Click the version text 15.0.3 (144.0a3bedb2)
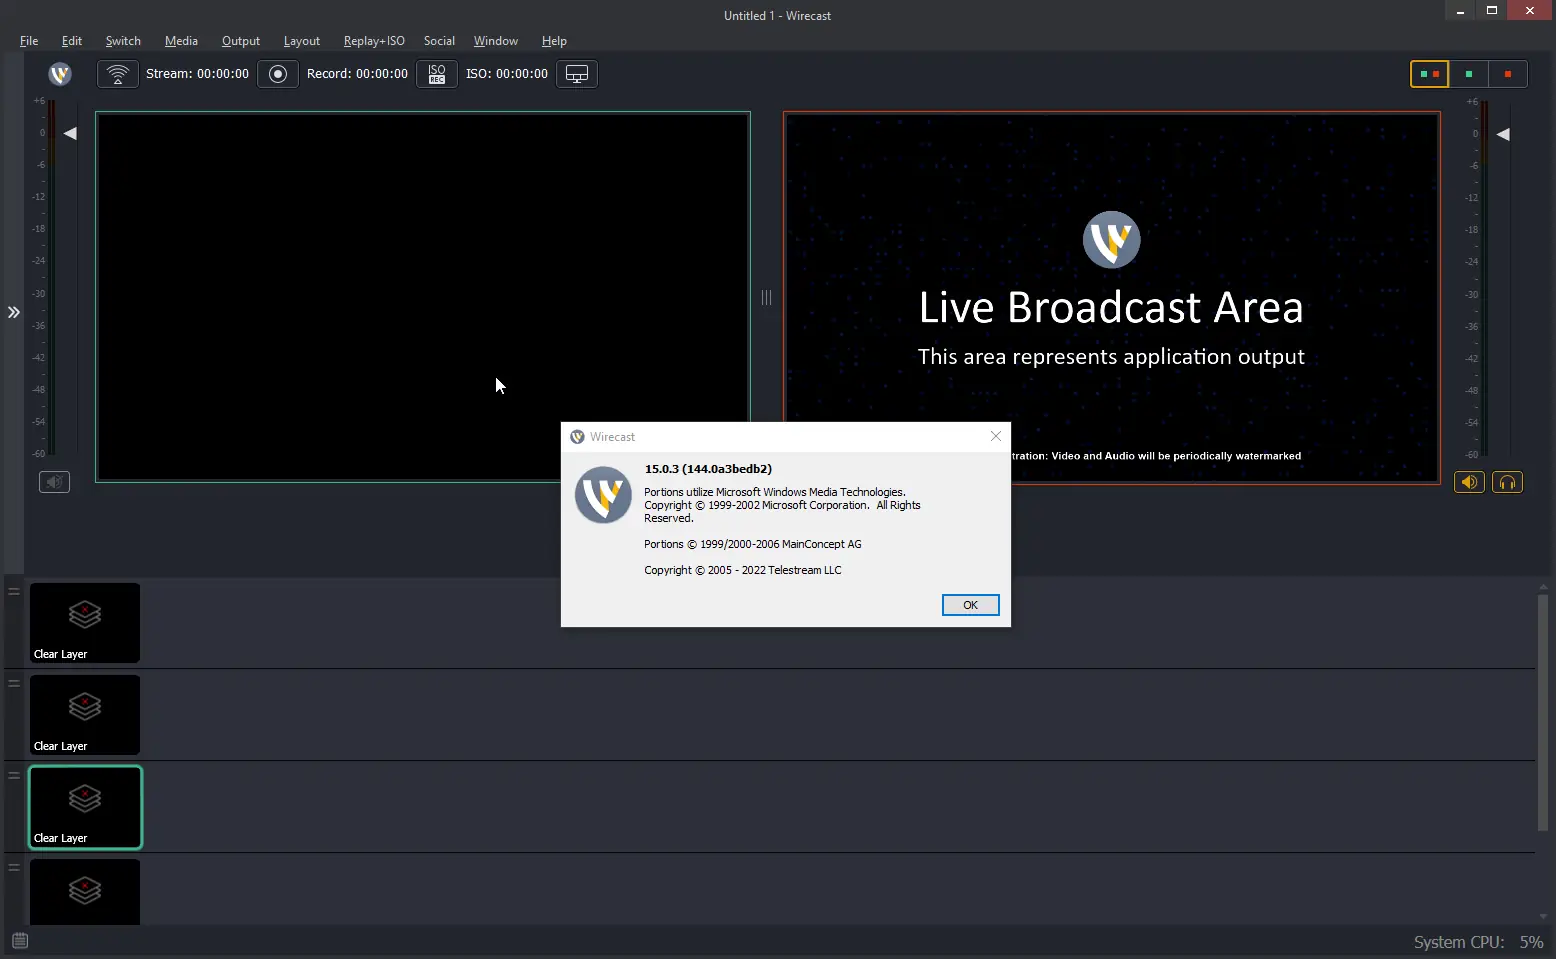This screenshot has height=959, width=1556. [x=708, y=469]
